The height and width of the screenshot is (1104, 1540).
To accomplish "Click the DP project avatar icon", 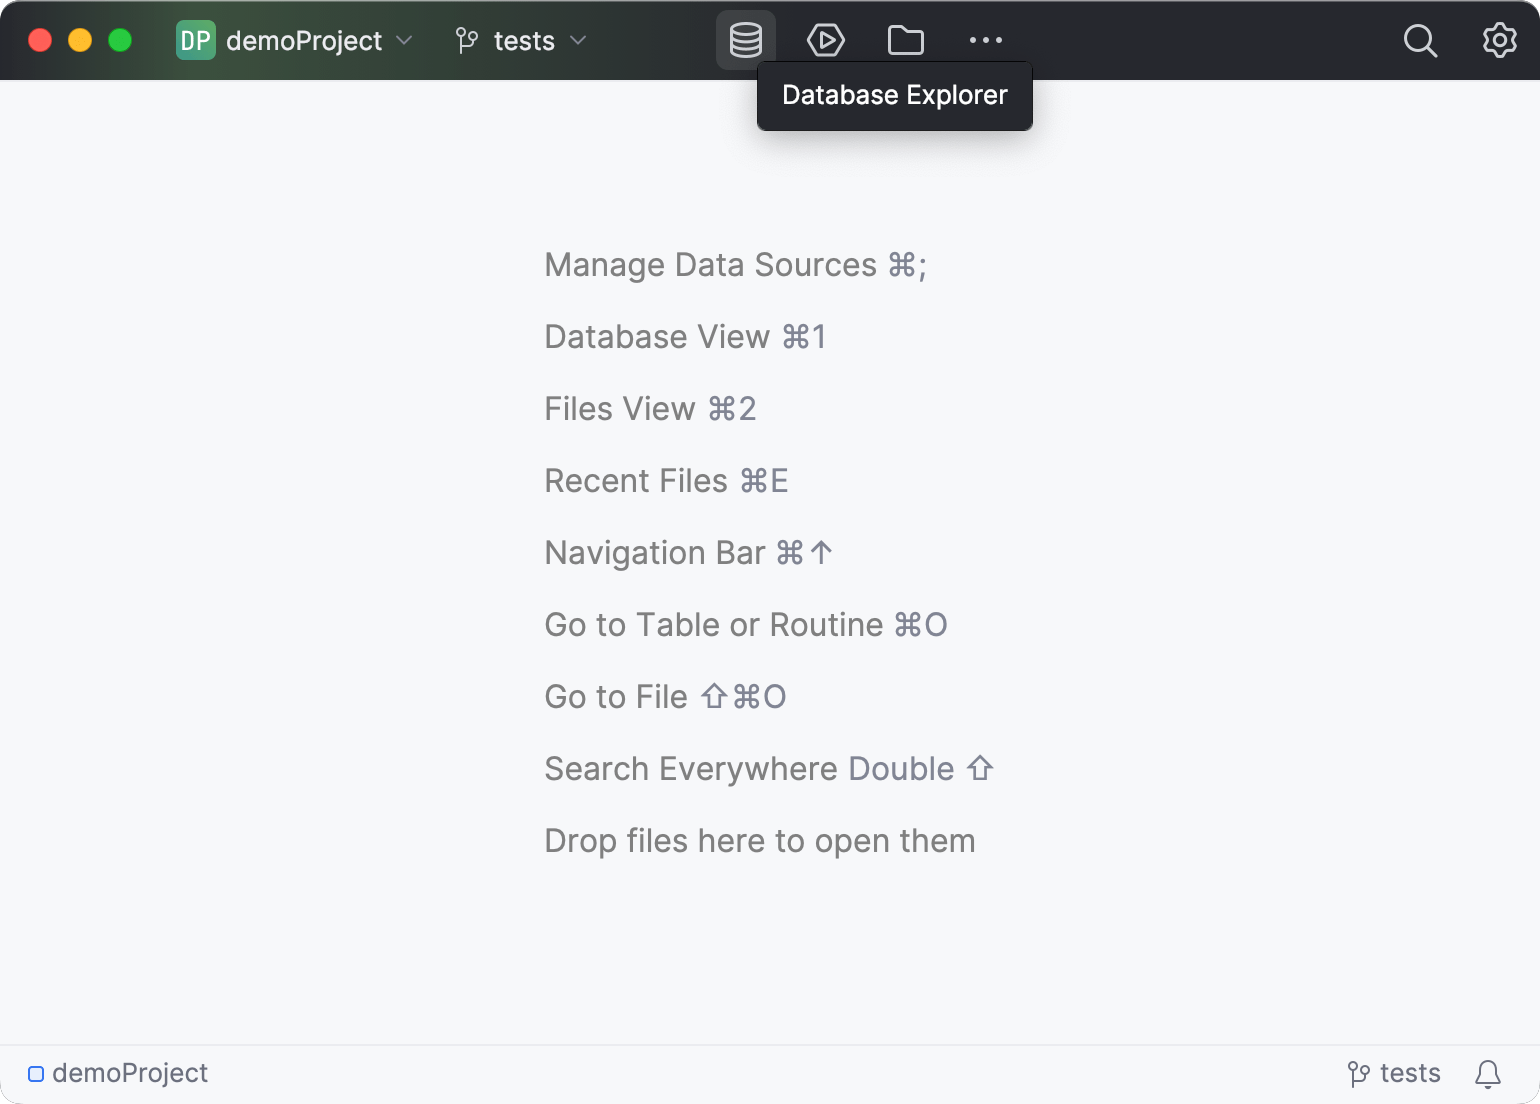I will pos(196,40).
